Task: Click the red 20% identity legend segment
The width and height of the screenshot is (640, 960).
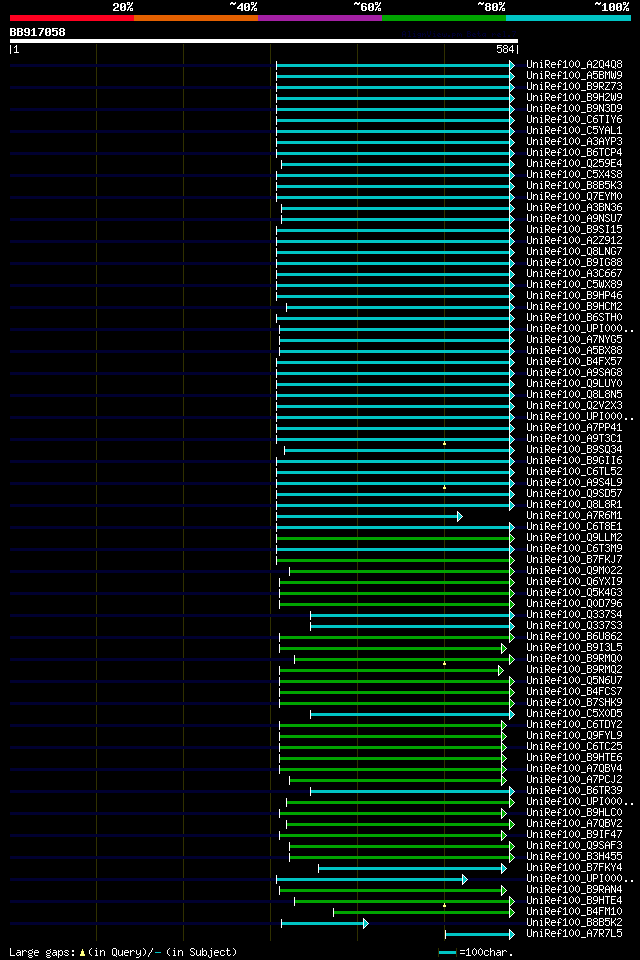Action: coord(72,18)
